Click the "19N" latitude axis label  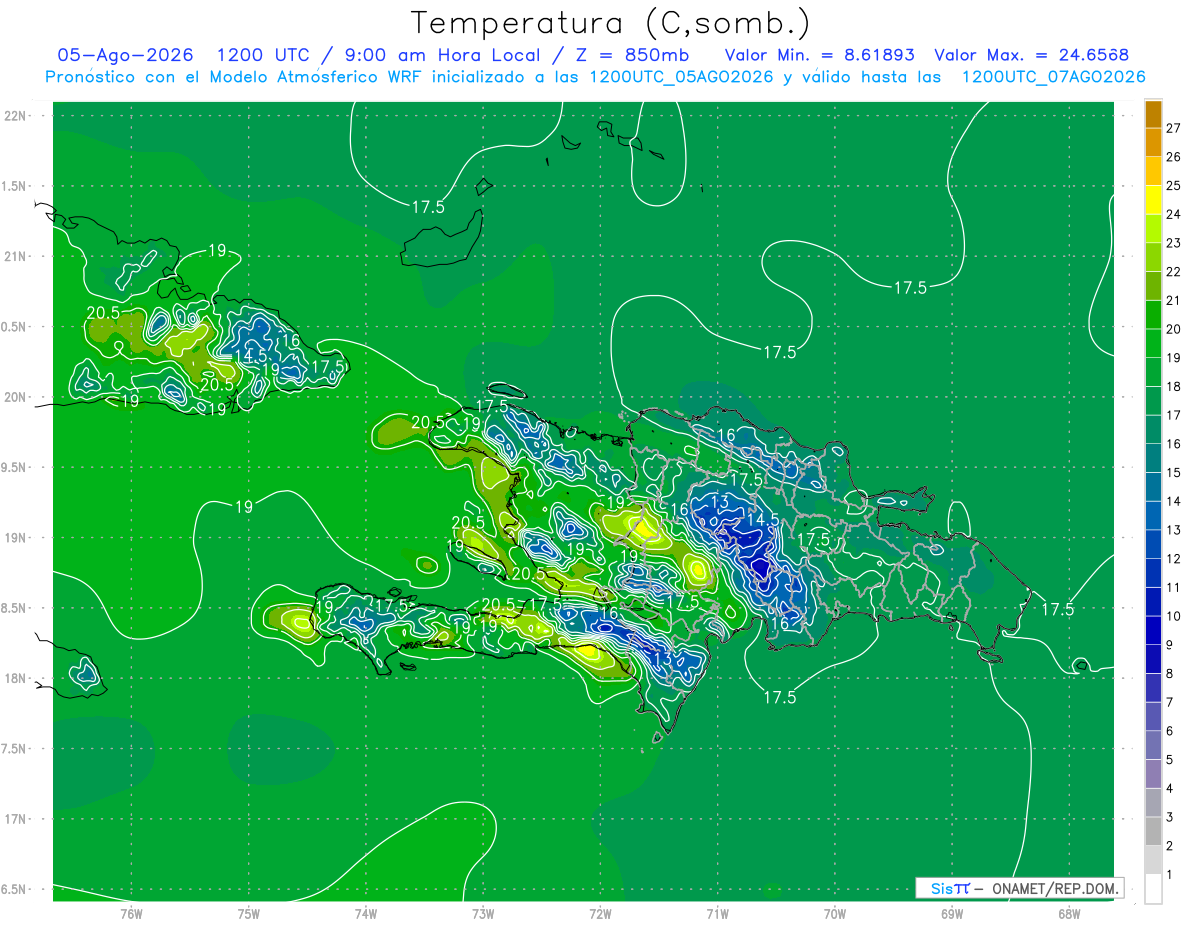(x=16, y=537)
